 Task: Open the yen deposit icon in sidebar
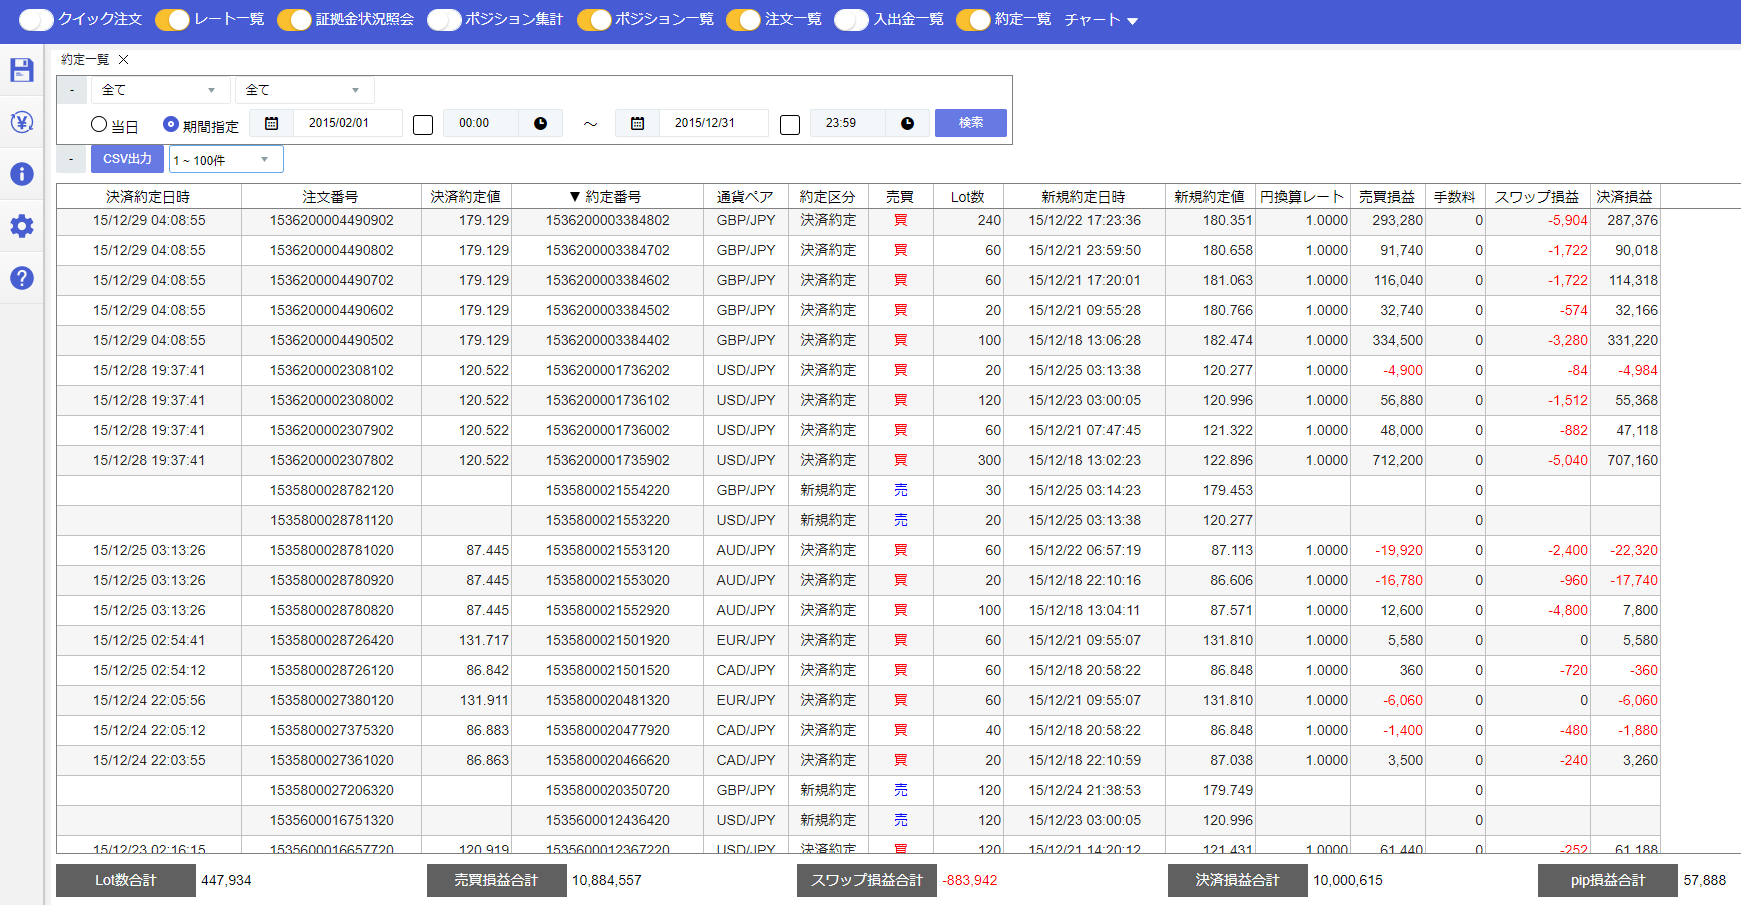click(22, 122)
